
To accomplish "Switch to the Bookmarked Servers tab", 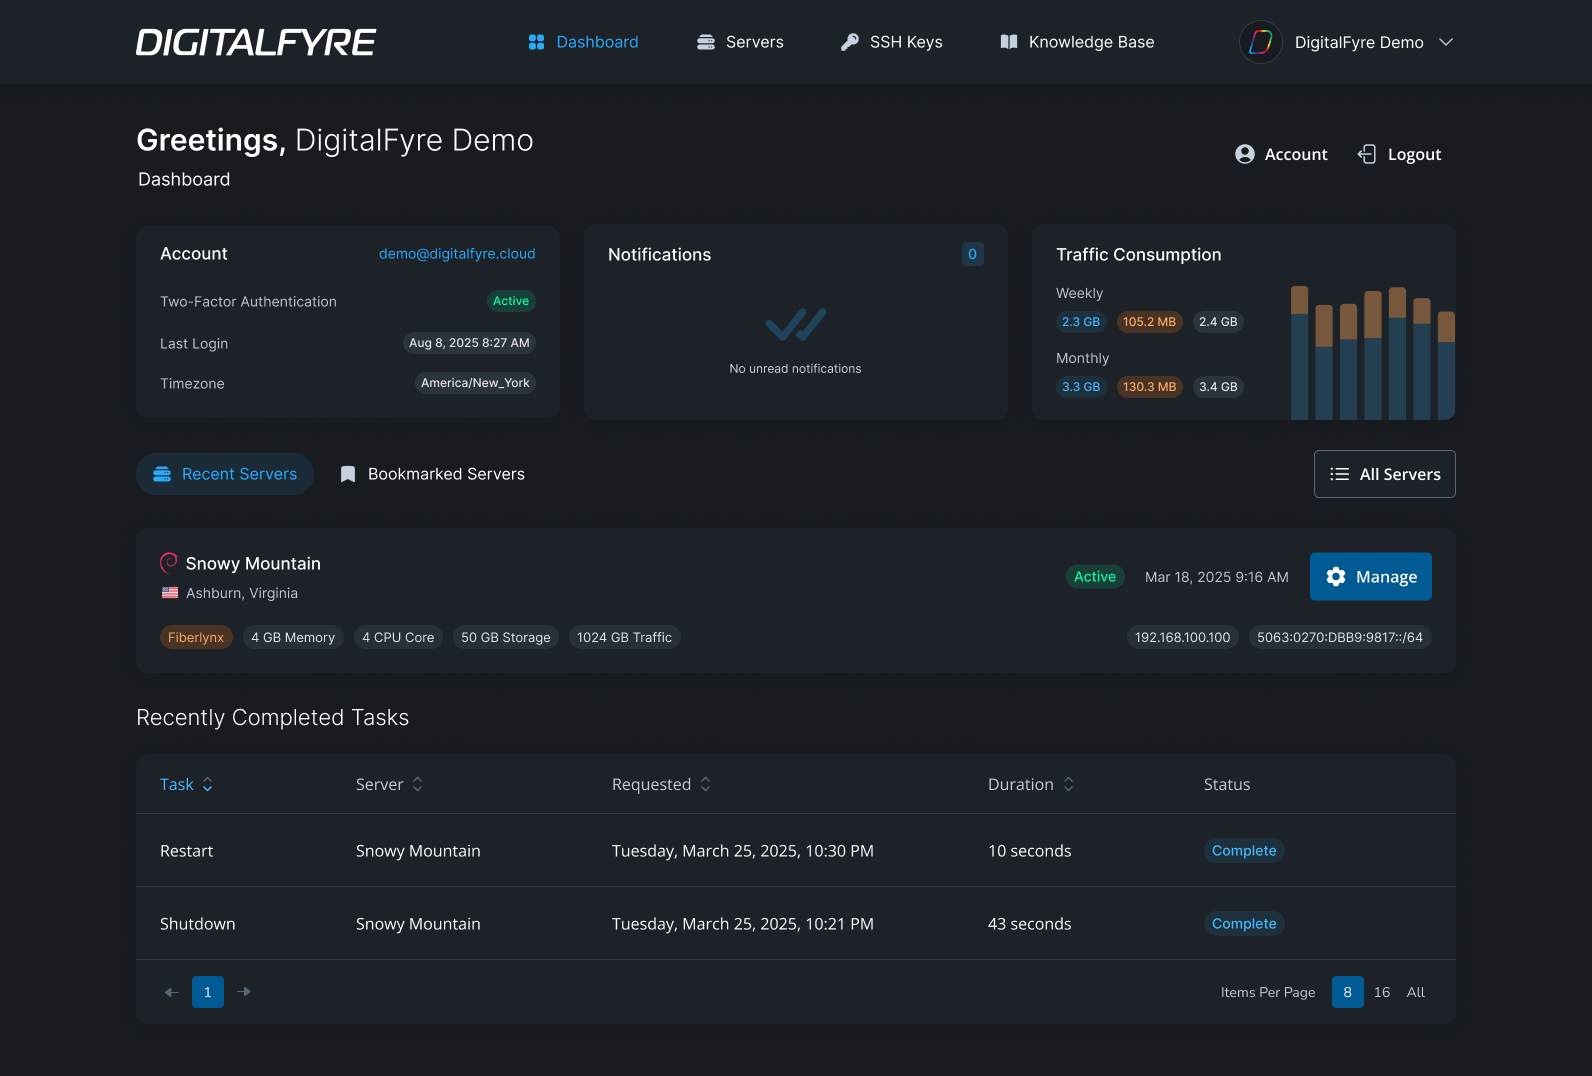I will coord(433,474).
